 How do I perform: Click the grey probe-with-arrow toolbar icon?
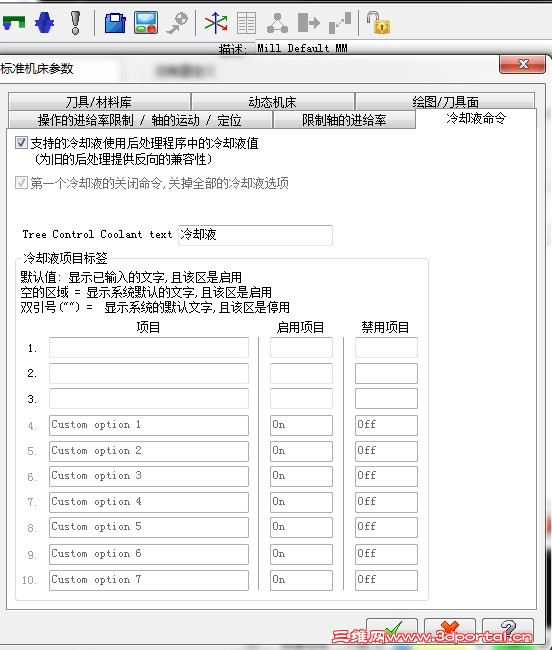coord(177,23)
